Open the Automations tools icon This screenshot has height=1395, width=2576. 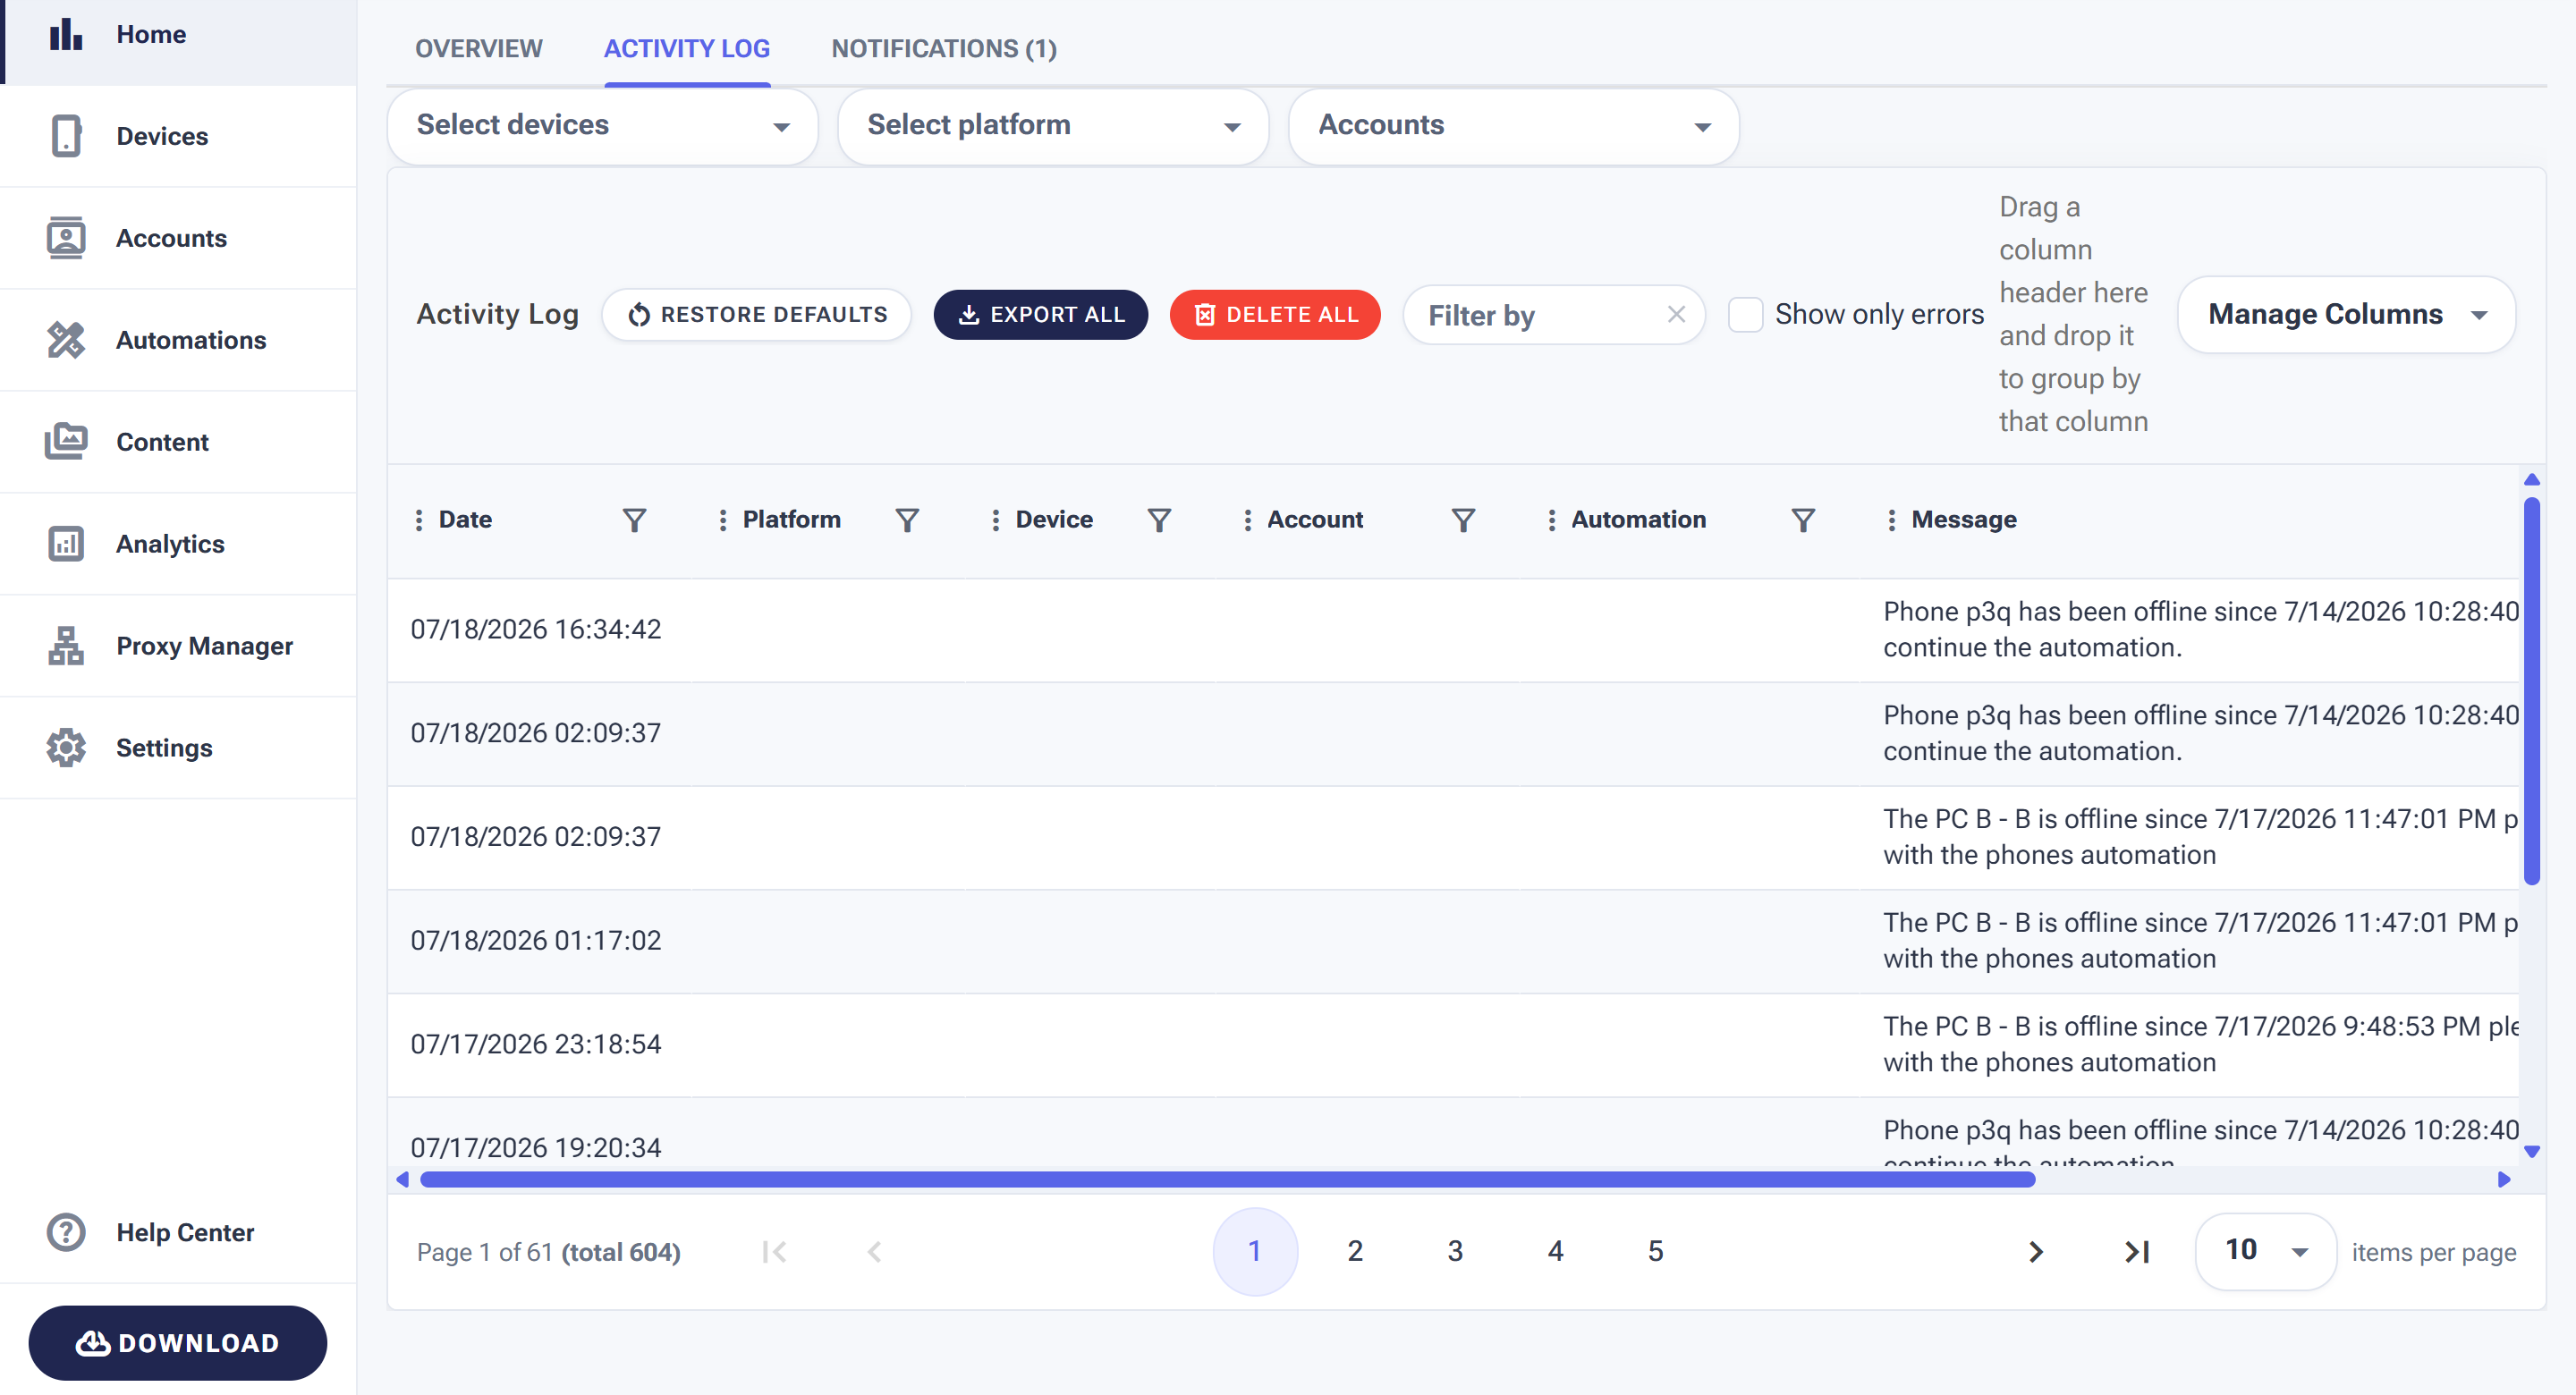pos(66,340)
